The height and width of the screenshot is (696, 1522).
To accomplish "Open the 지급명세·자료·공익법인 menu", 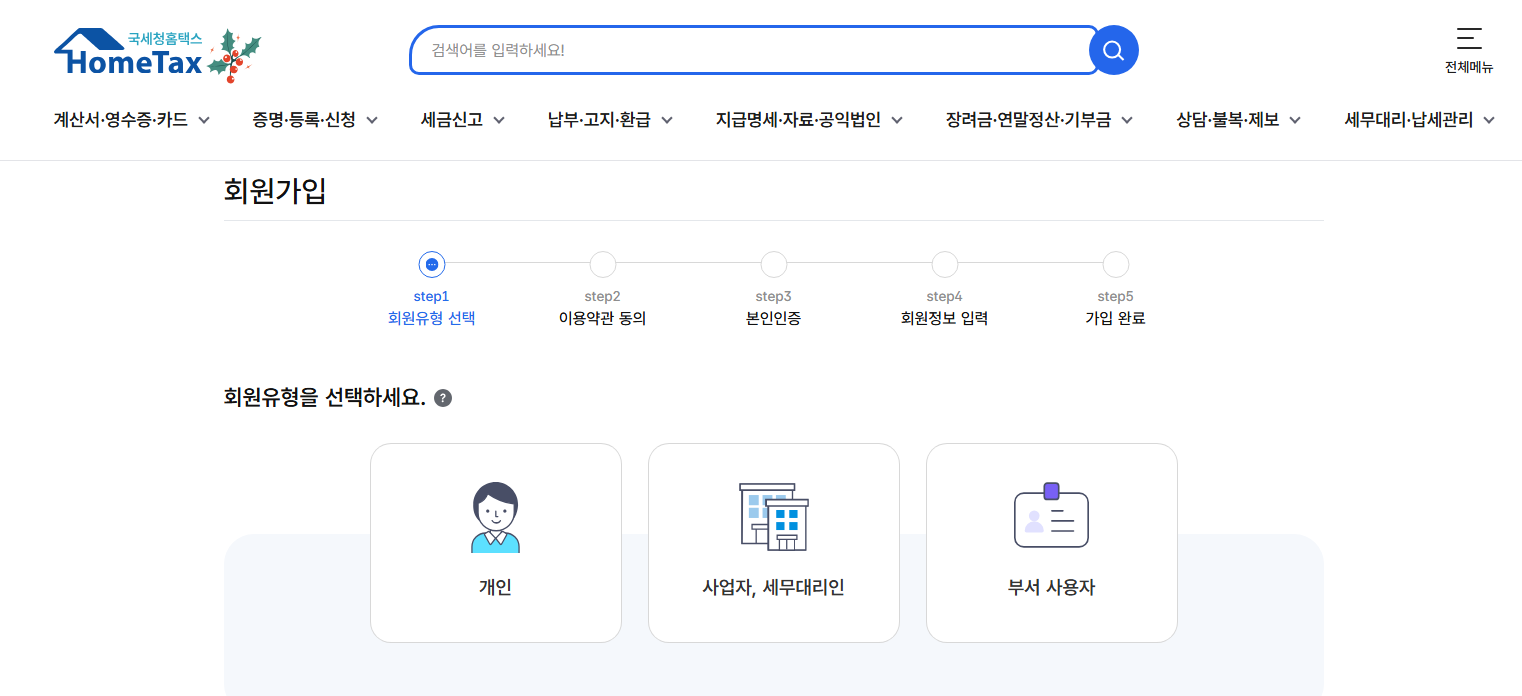I will [798, 120].
